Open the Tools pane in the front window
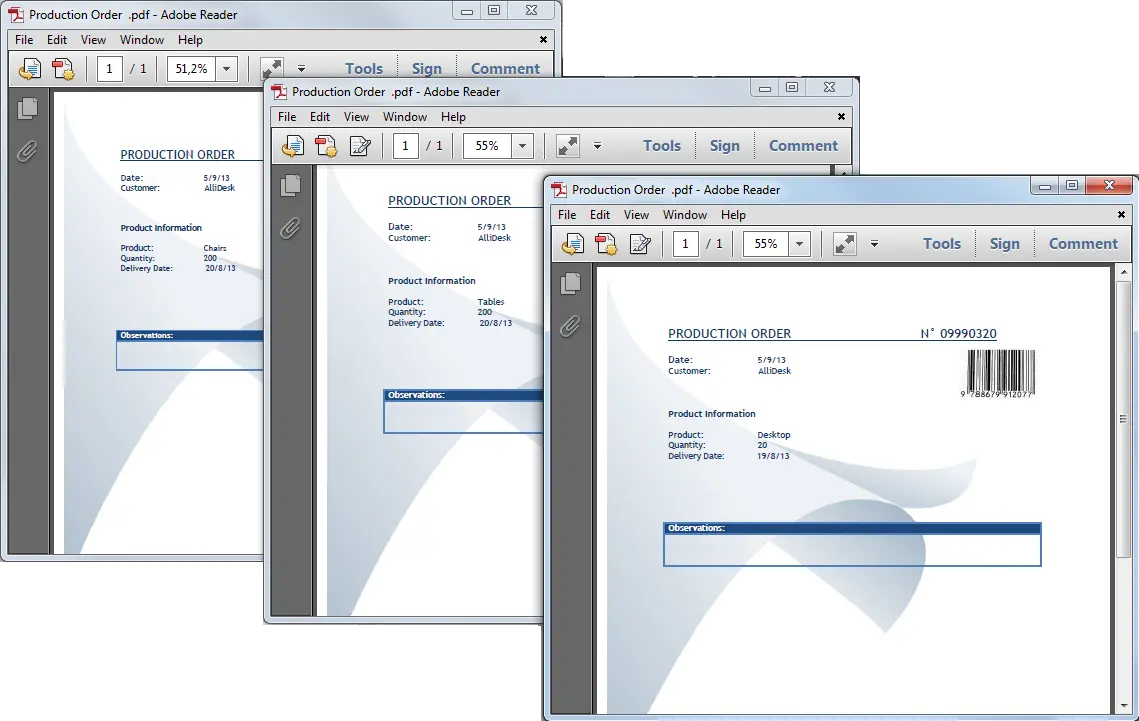The height and width of the screenshot is (721, 1139). tap(942, 244)
